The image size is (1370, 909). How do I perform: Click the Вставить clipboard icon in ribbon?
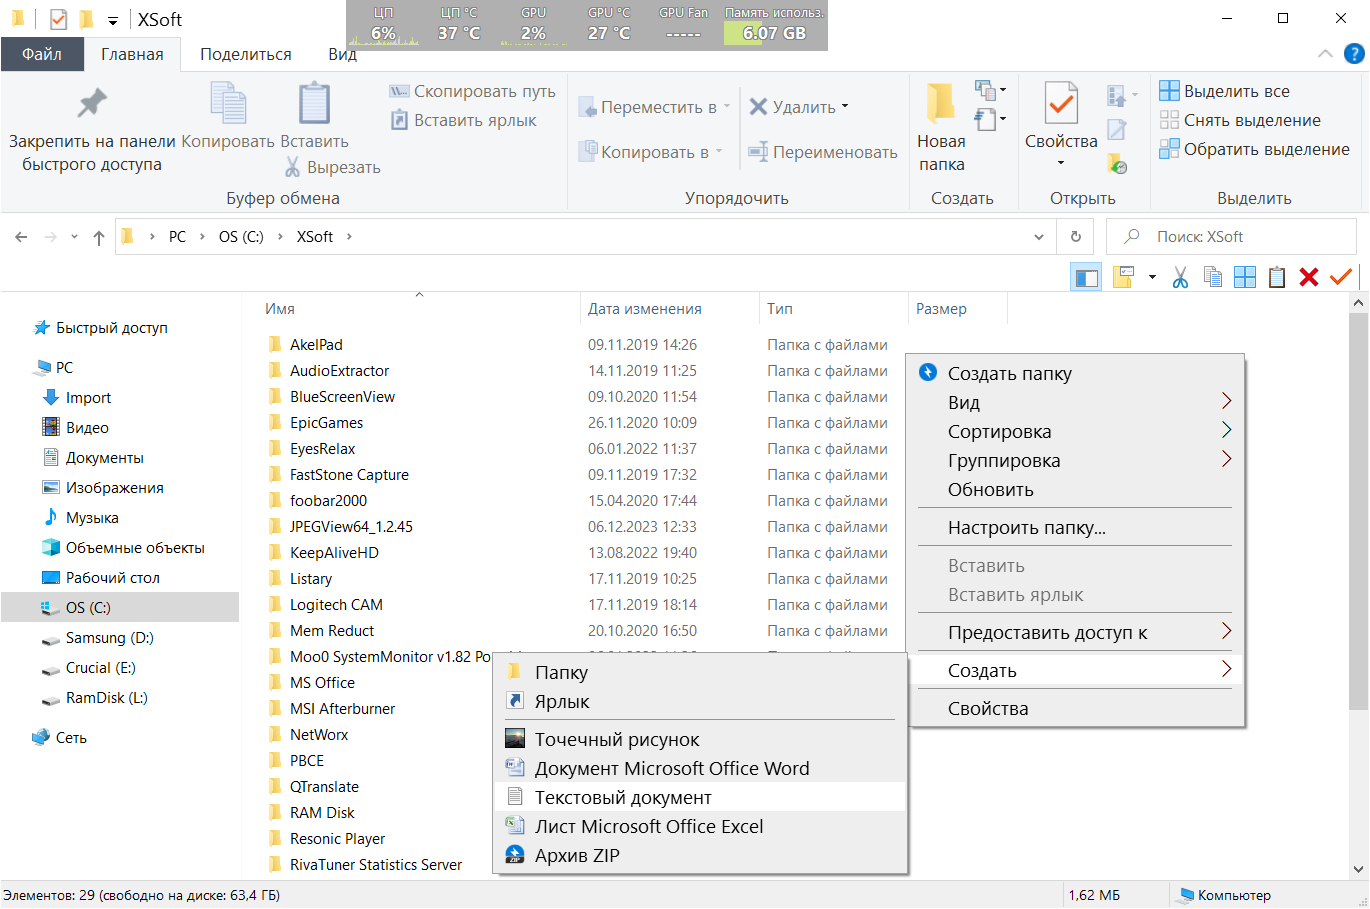coord(314,103)
